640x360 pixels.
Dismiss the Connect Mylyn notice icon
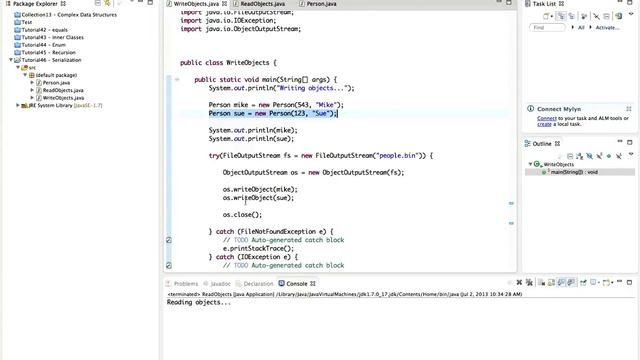[x=629, y=109]
